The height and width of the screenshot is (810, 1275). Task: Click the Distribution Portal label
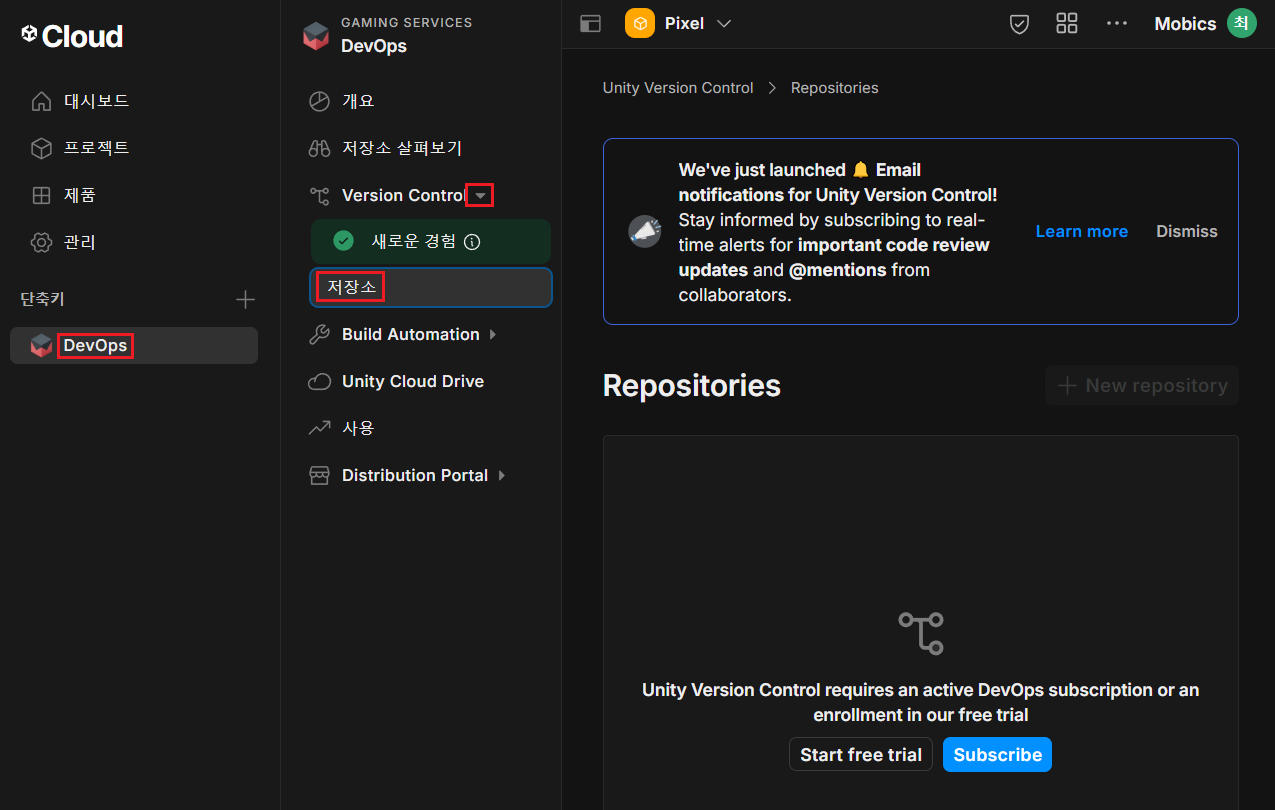coord(415,475)
